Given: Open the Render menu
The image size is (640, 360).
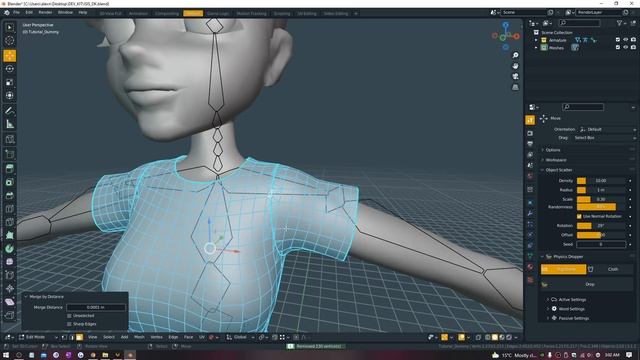Looking at the screenshot, I should click(45, 13).
